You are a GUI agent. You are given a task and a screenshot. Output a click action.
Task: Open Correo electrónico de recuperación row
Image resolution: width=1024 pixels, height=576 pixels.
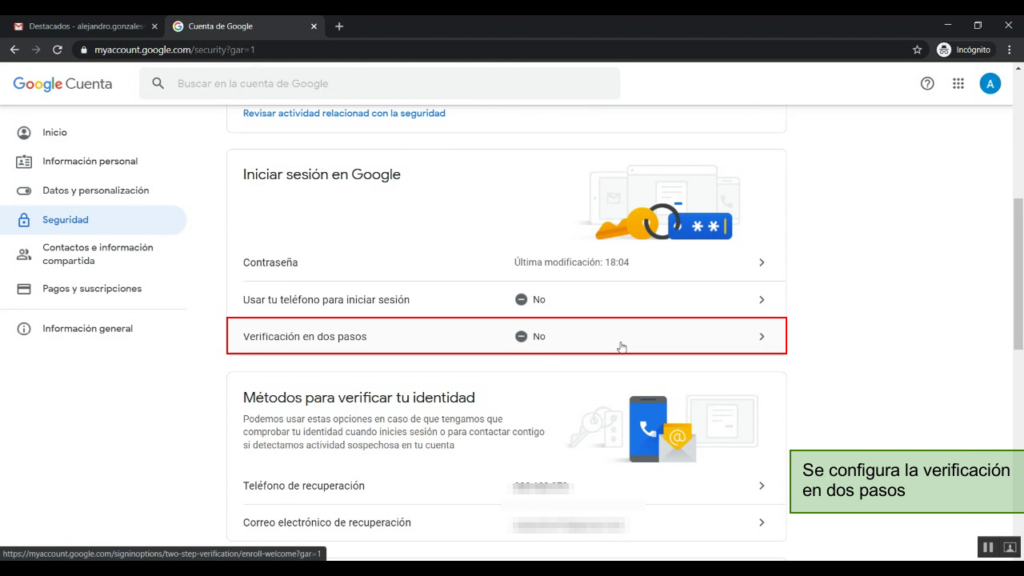506,522
